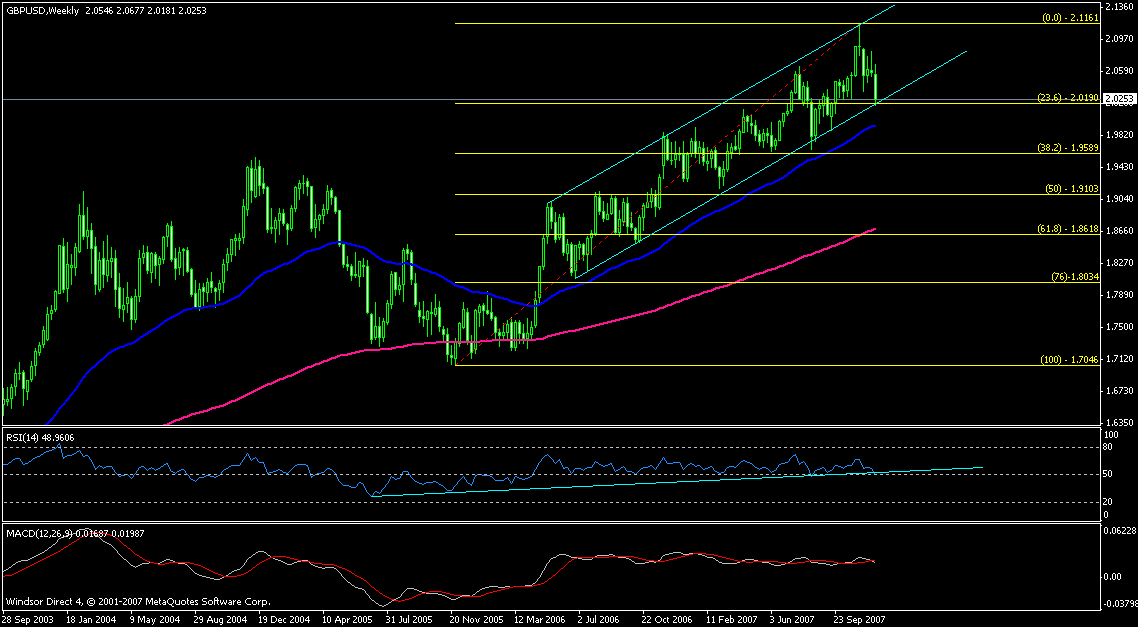The image size is (1138, 627).
Task: Click the 2.0590 price scale value
Action: 1118,70
